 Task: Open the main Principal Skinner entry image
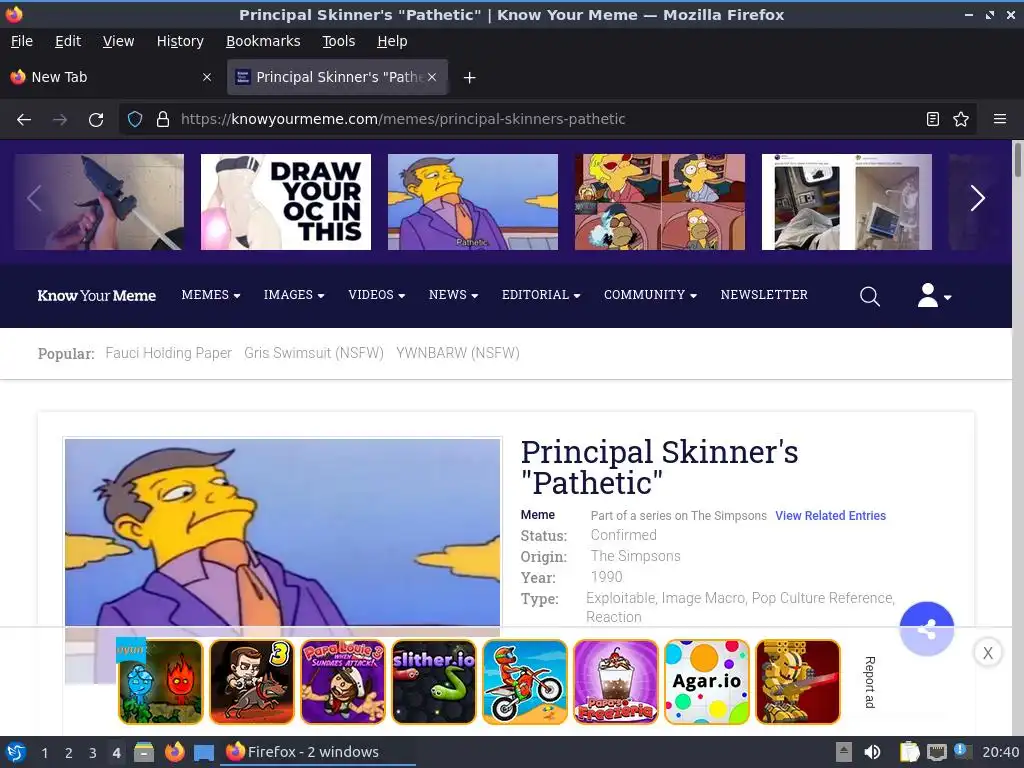click(x=282, y=532)
